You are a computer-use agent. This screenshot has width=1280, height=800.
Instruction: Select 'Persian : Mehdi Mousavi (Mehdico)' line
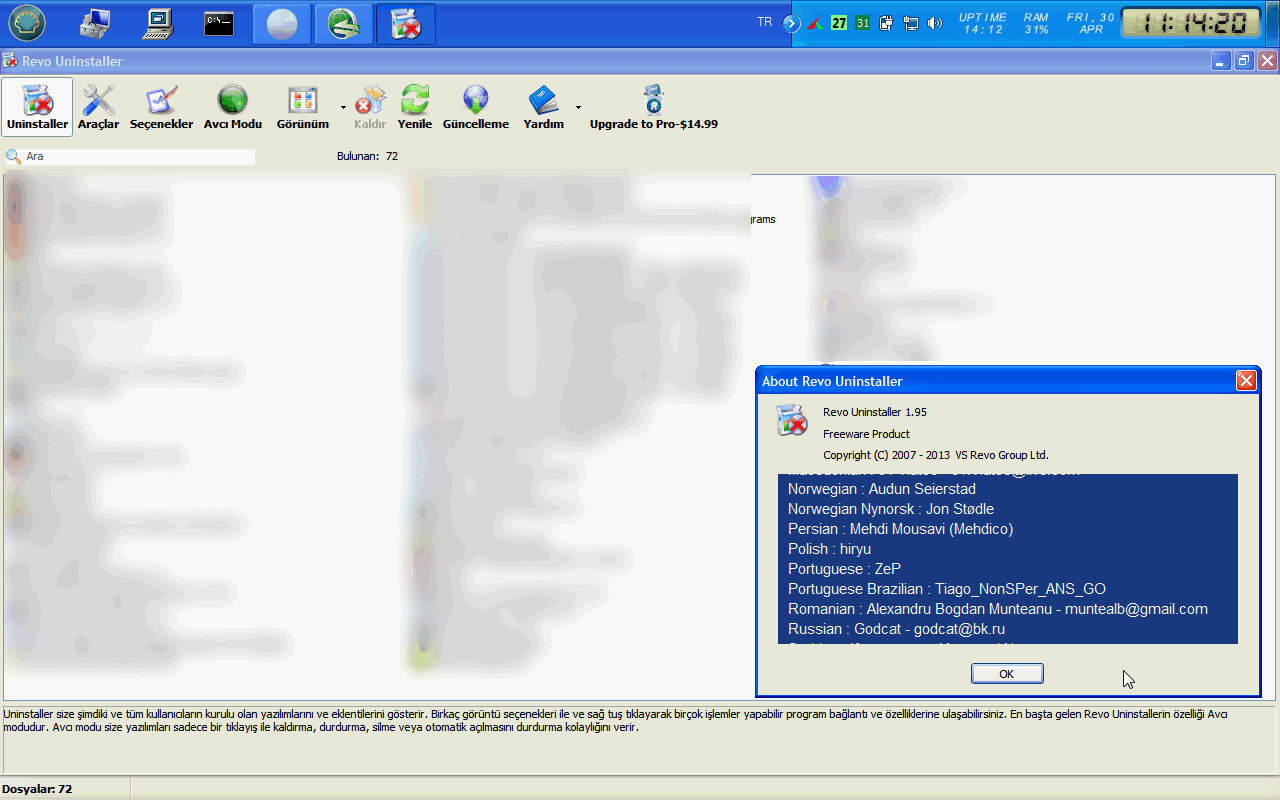(900, 529)
